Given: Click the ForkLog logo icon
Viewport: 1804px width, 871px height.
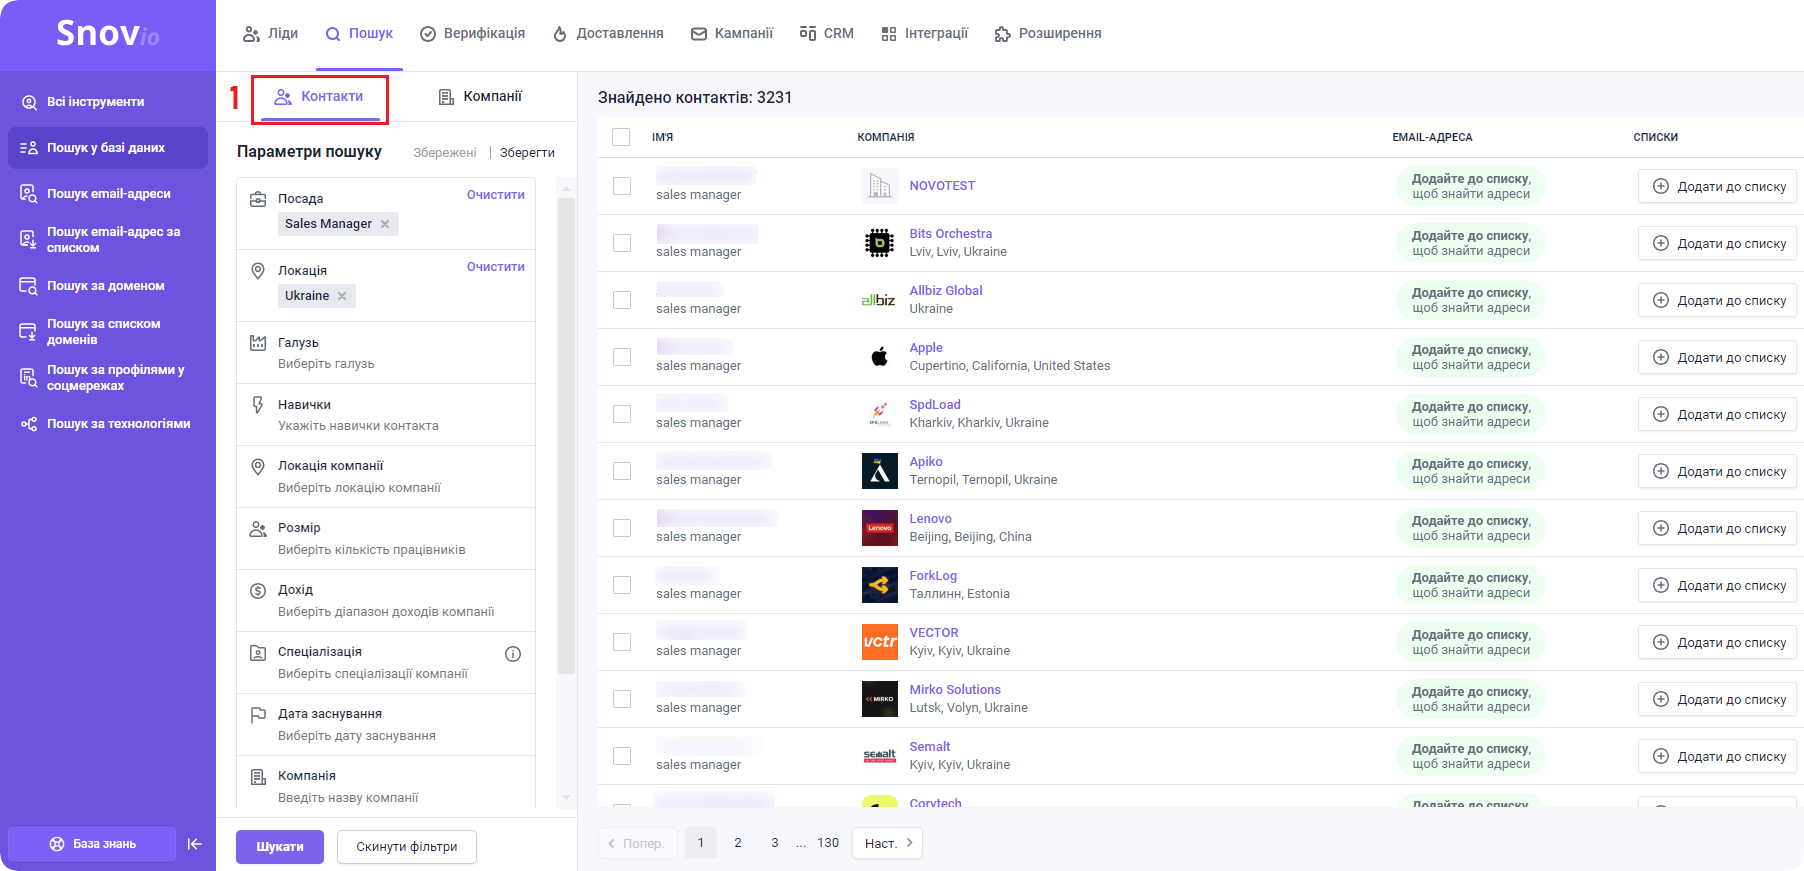Looking at the screenshot, I should pos(880,585).
